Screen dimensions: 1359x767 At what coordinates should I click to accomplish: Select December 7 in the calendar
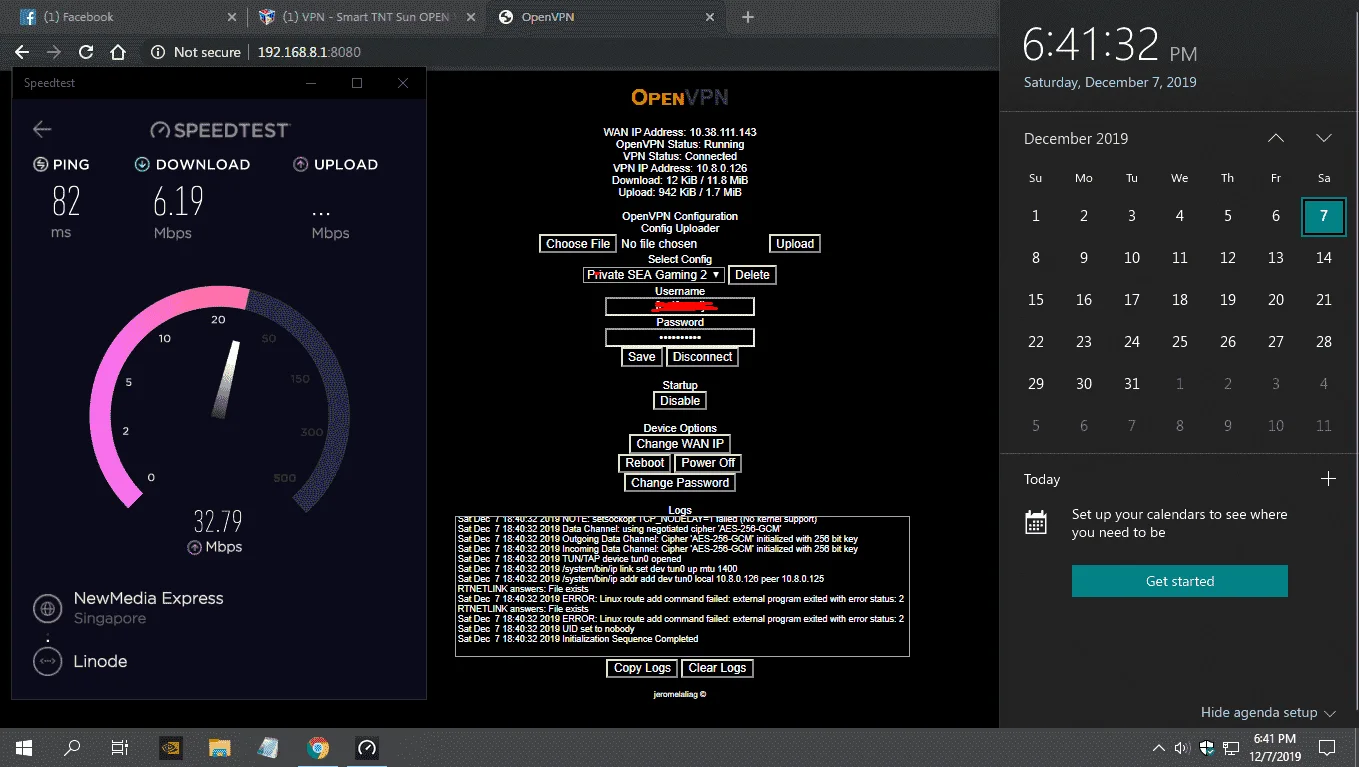pyautogui.click(x=1324, y=216)
